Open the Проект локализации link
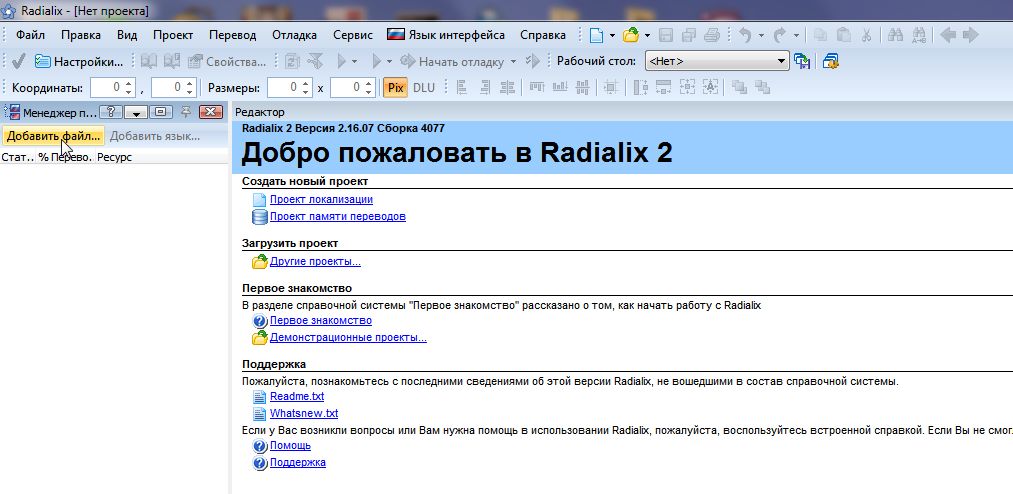The image size is (1013, 494). pos(321,200)
